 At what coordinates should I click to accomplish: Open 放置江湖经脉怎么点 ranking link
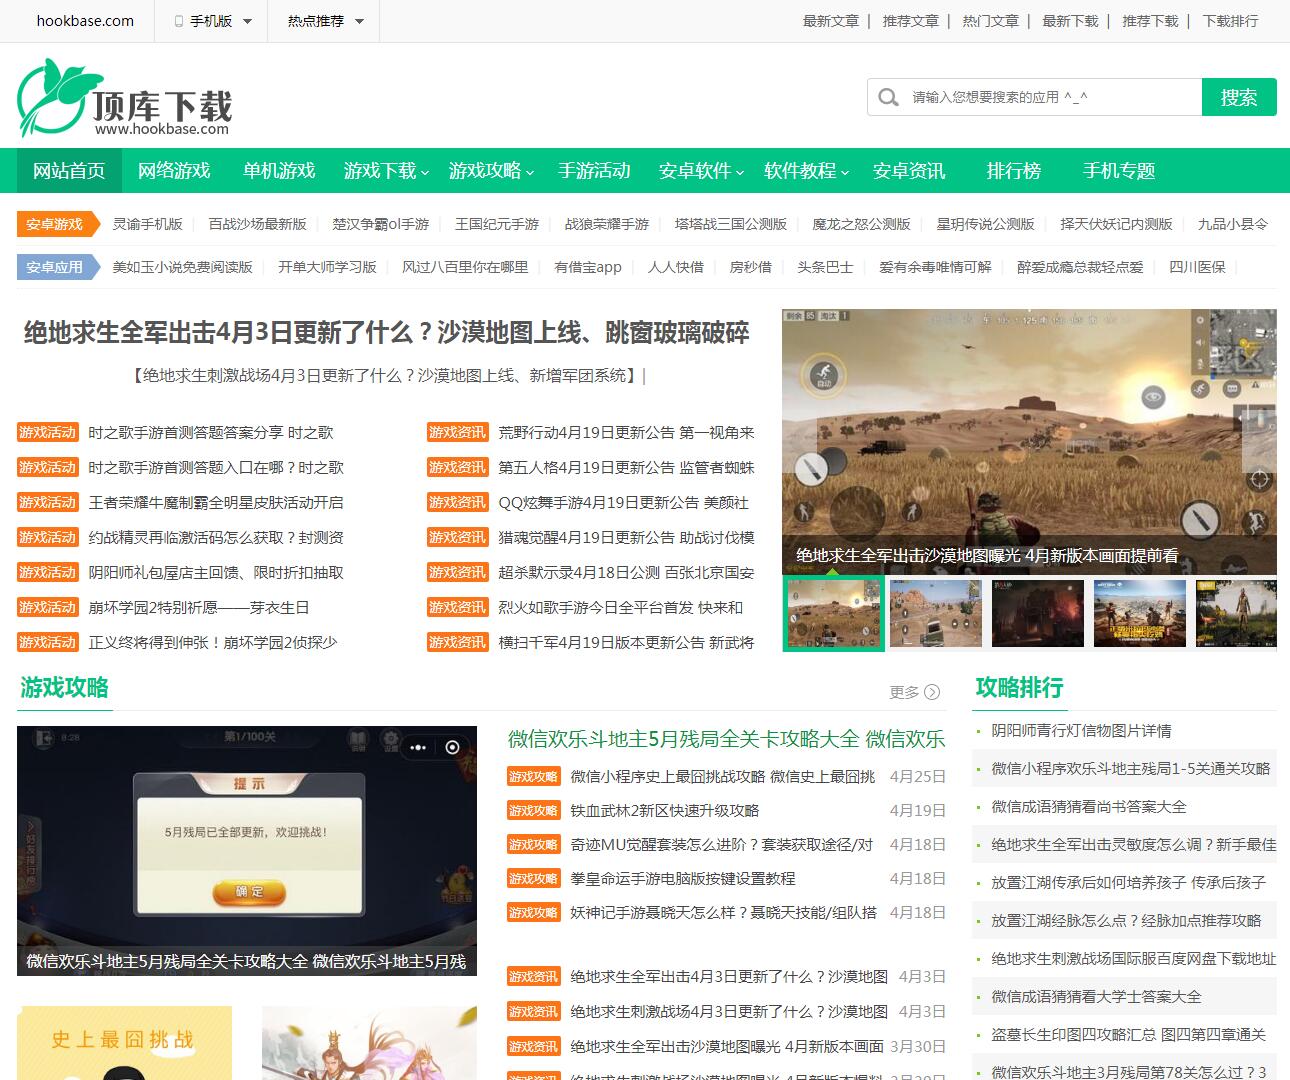pos(1127,921)
